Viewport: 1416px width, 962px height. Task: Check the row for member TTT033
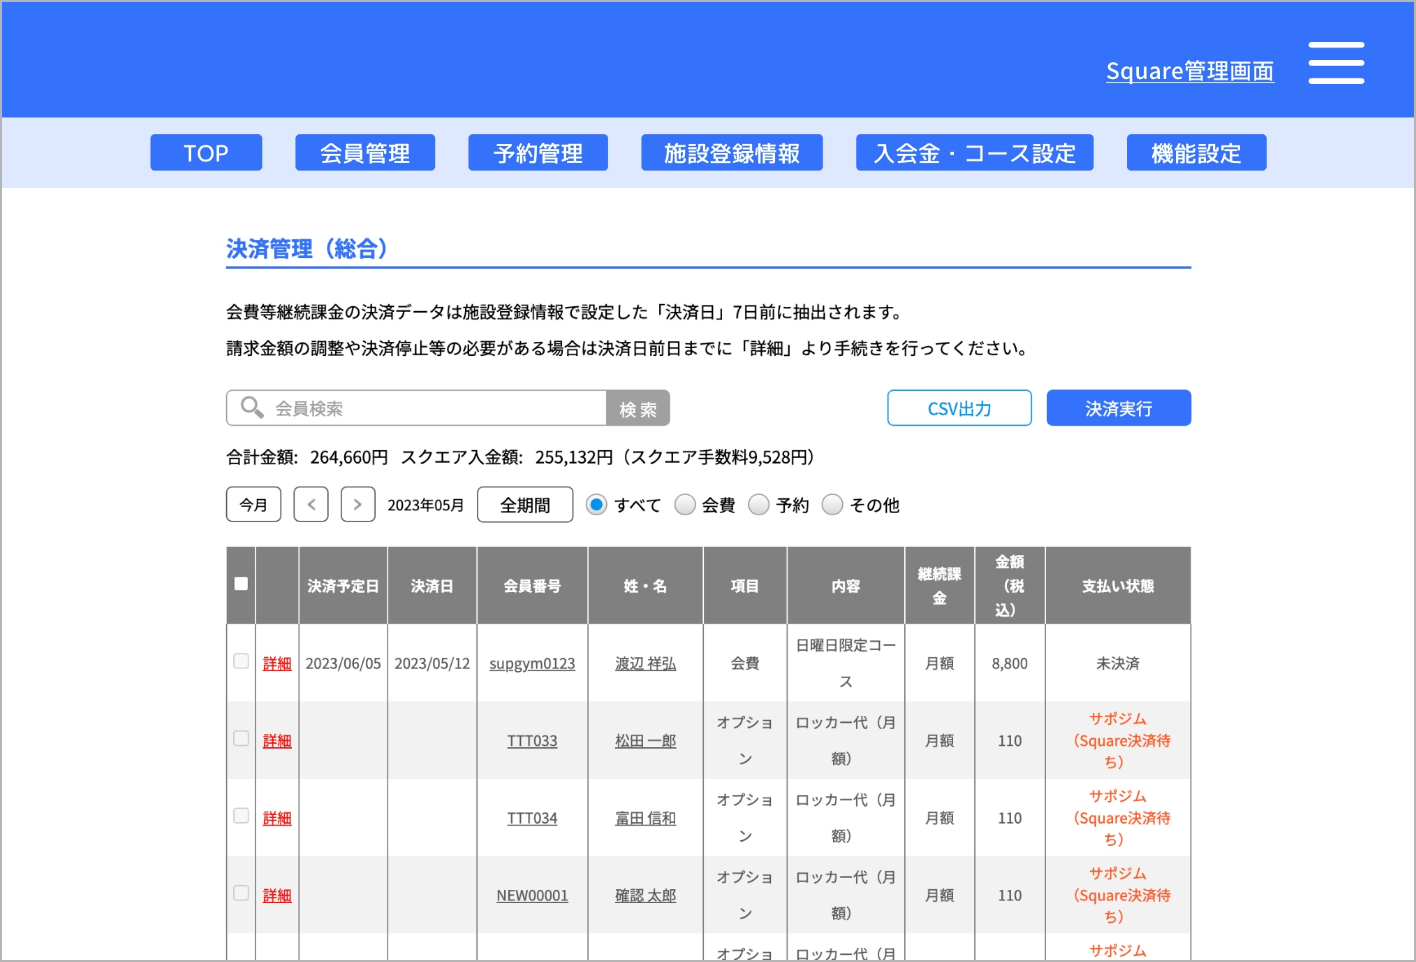point(241,739)
